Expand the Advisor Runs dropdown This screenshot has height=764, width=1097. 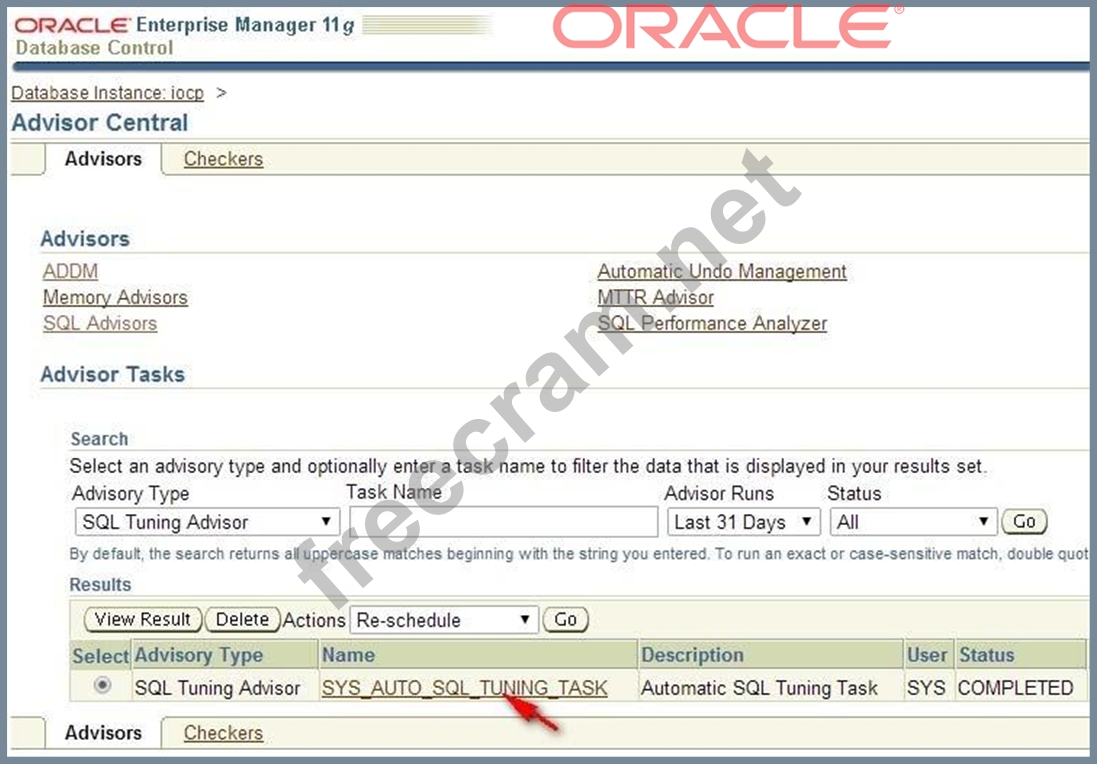(744, 522)
